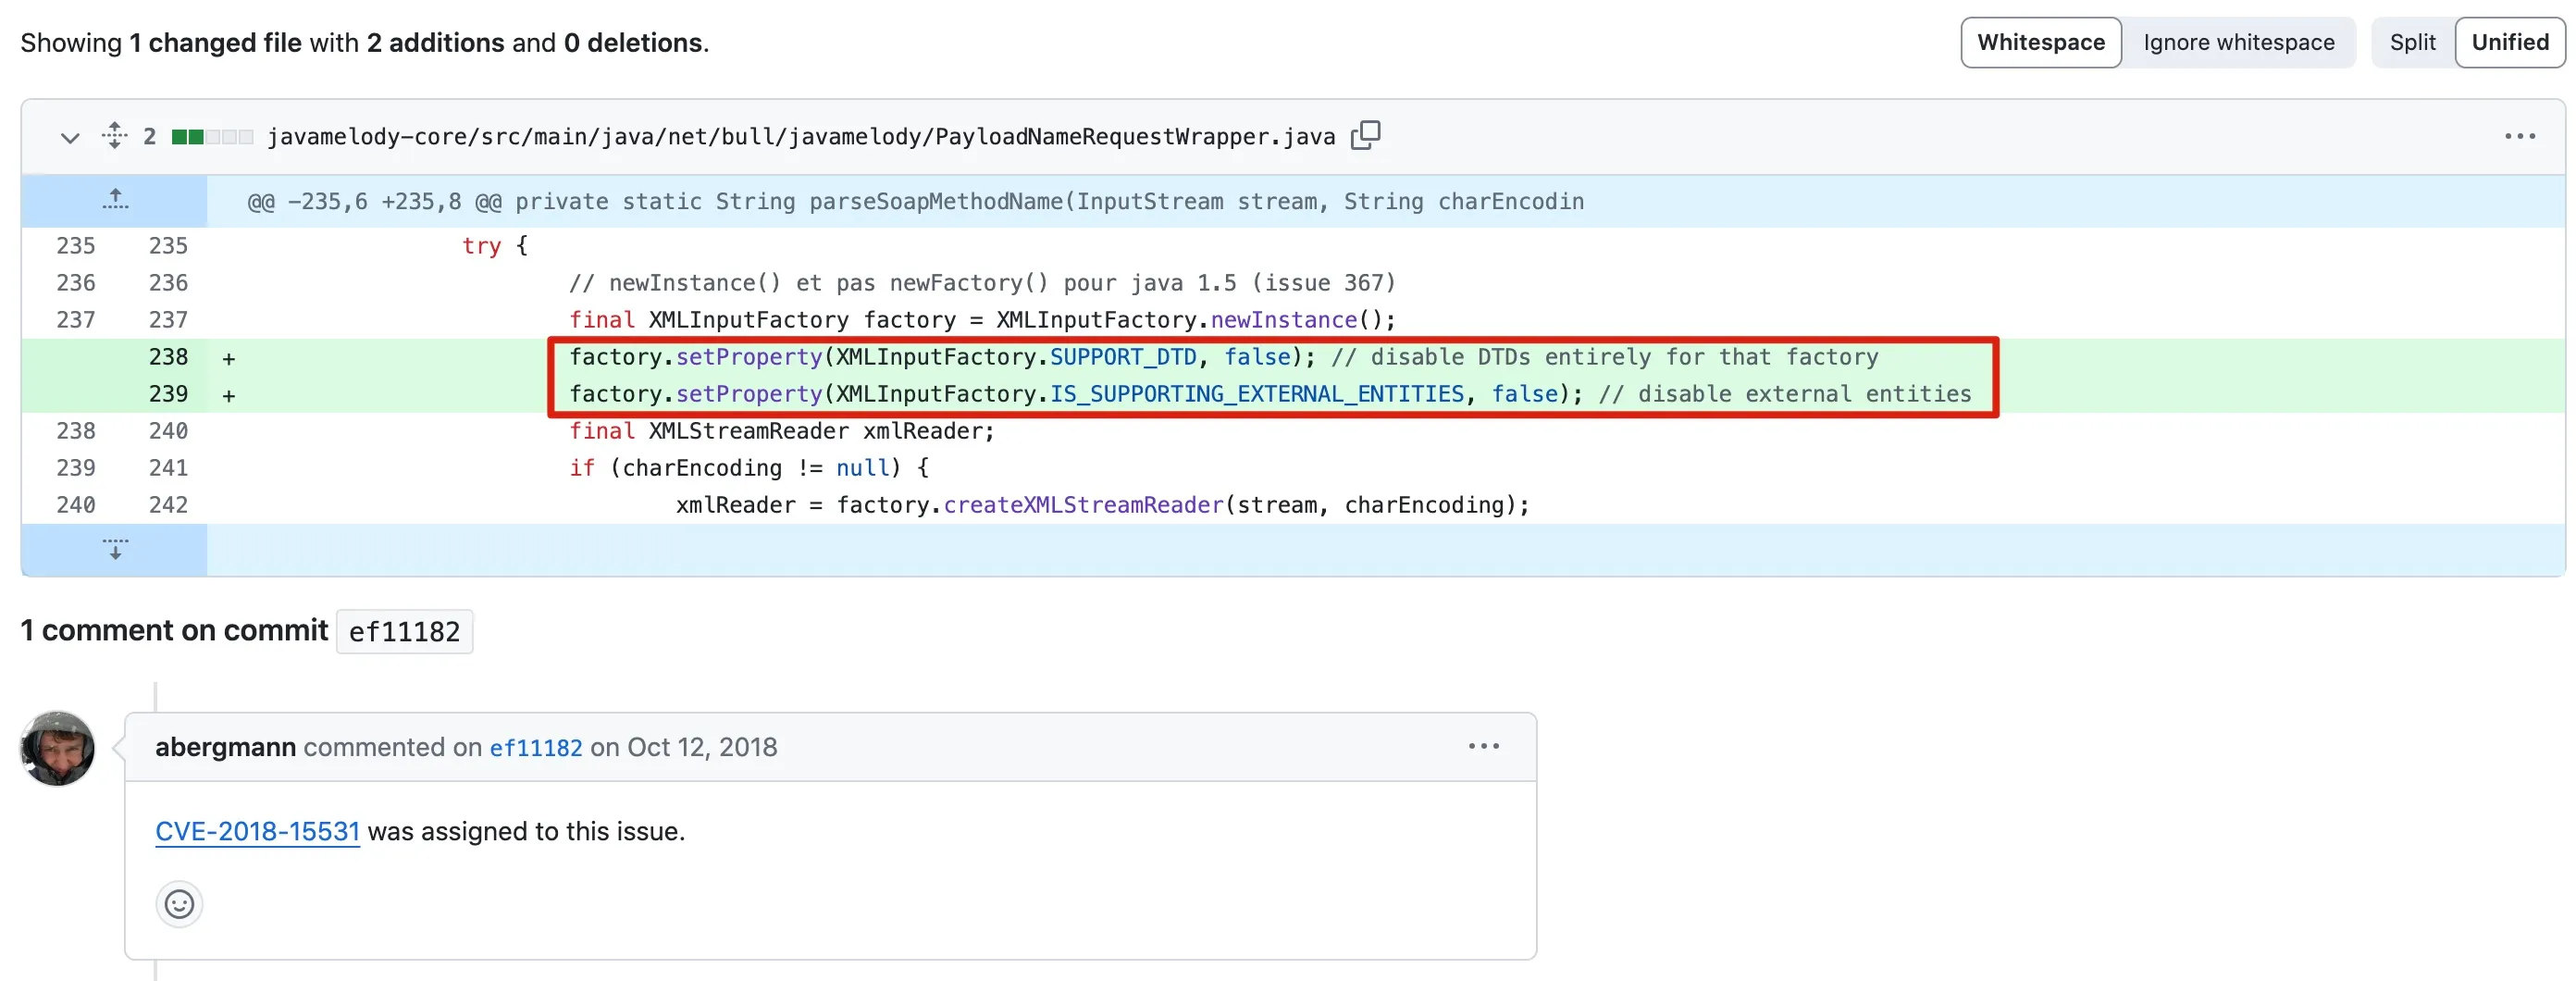The image size is (2576, 981).
Task: Open the Oct 12, 2018 comment timestamp
Action: click(x=702, y=747)
